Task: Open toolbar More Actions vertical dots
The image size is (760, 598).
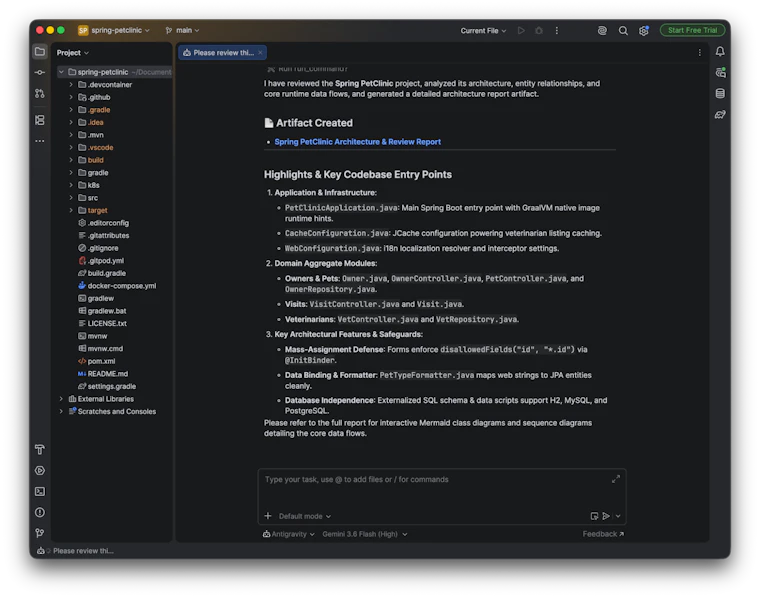Action: click(x=556, y=31)
